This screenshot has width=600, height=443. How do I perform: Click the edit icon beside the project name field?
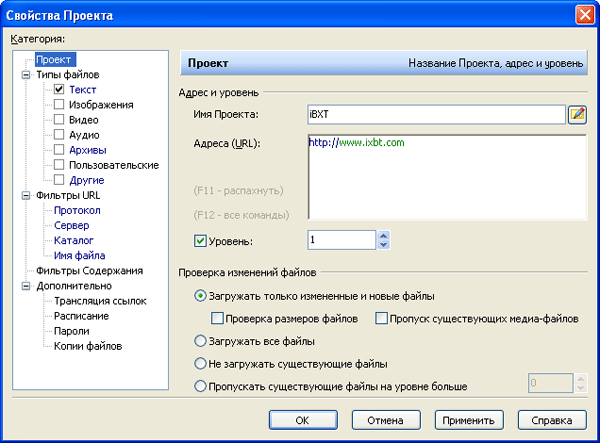click(577, 114)
